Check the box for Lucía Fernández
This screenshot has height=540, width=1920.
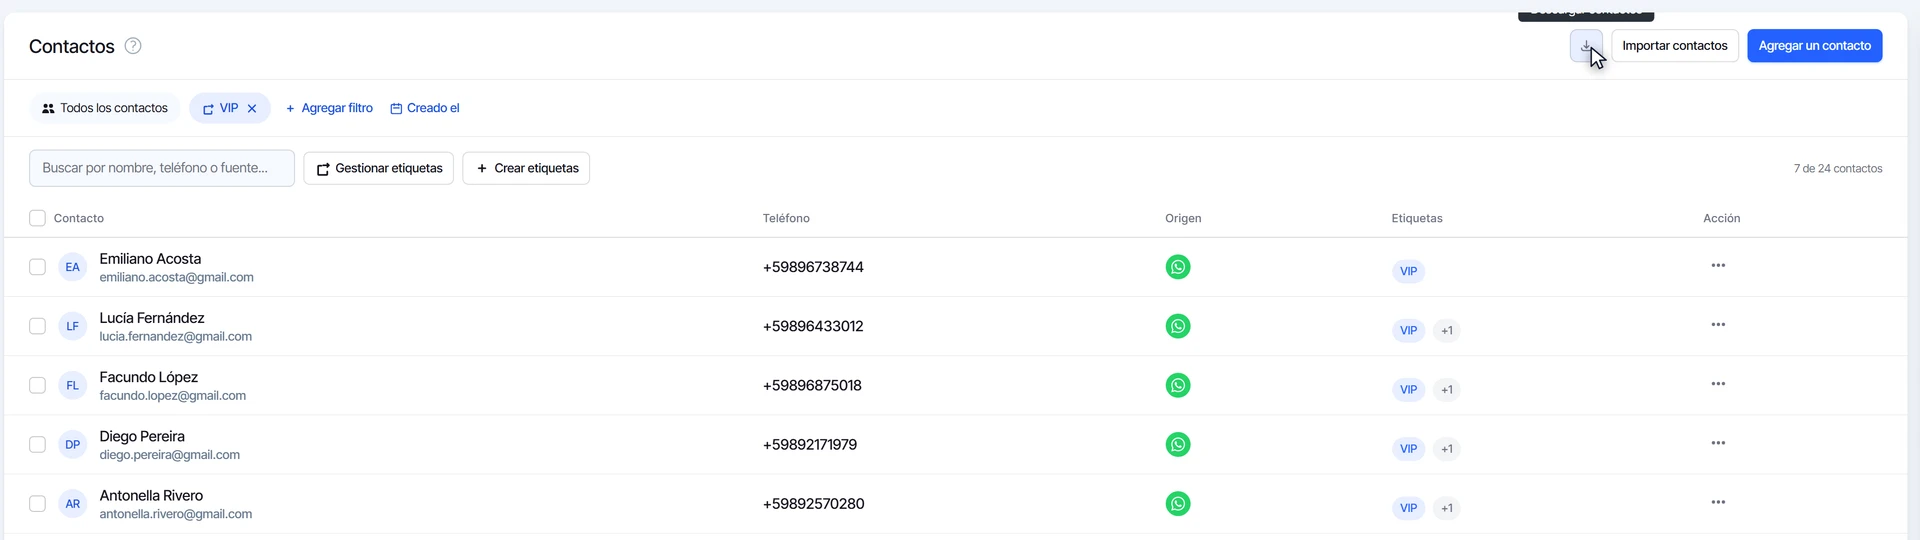tap(37, 326)
